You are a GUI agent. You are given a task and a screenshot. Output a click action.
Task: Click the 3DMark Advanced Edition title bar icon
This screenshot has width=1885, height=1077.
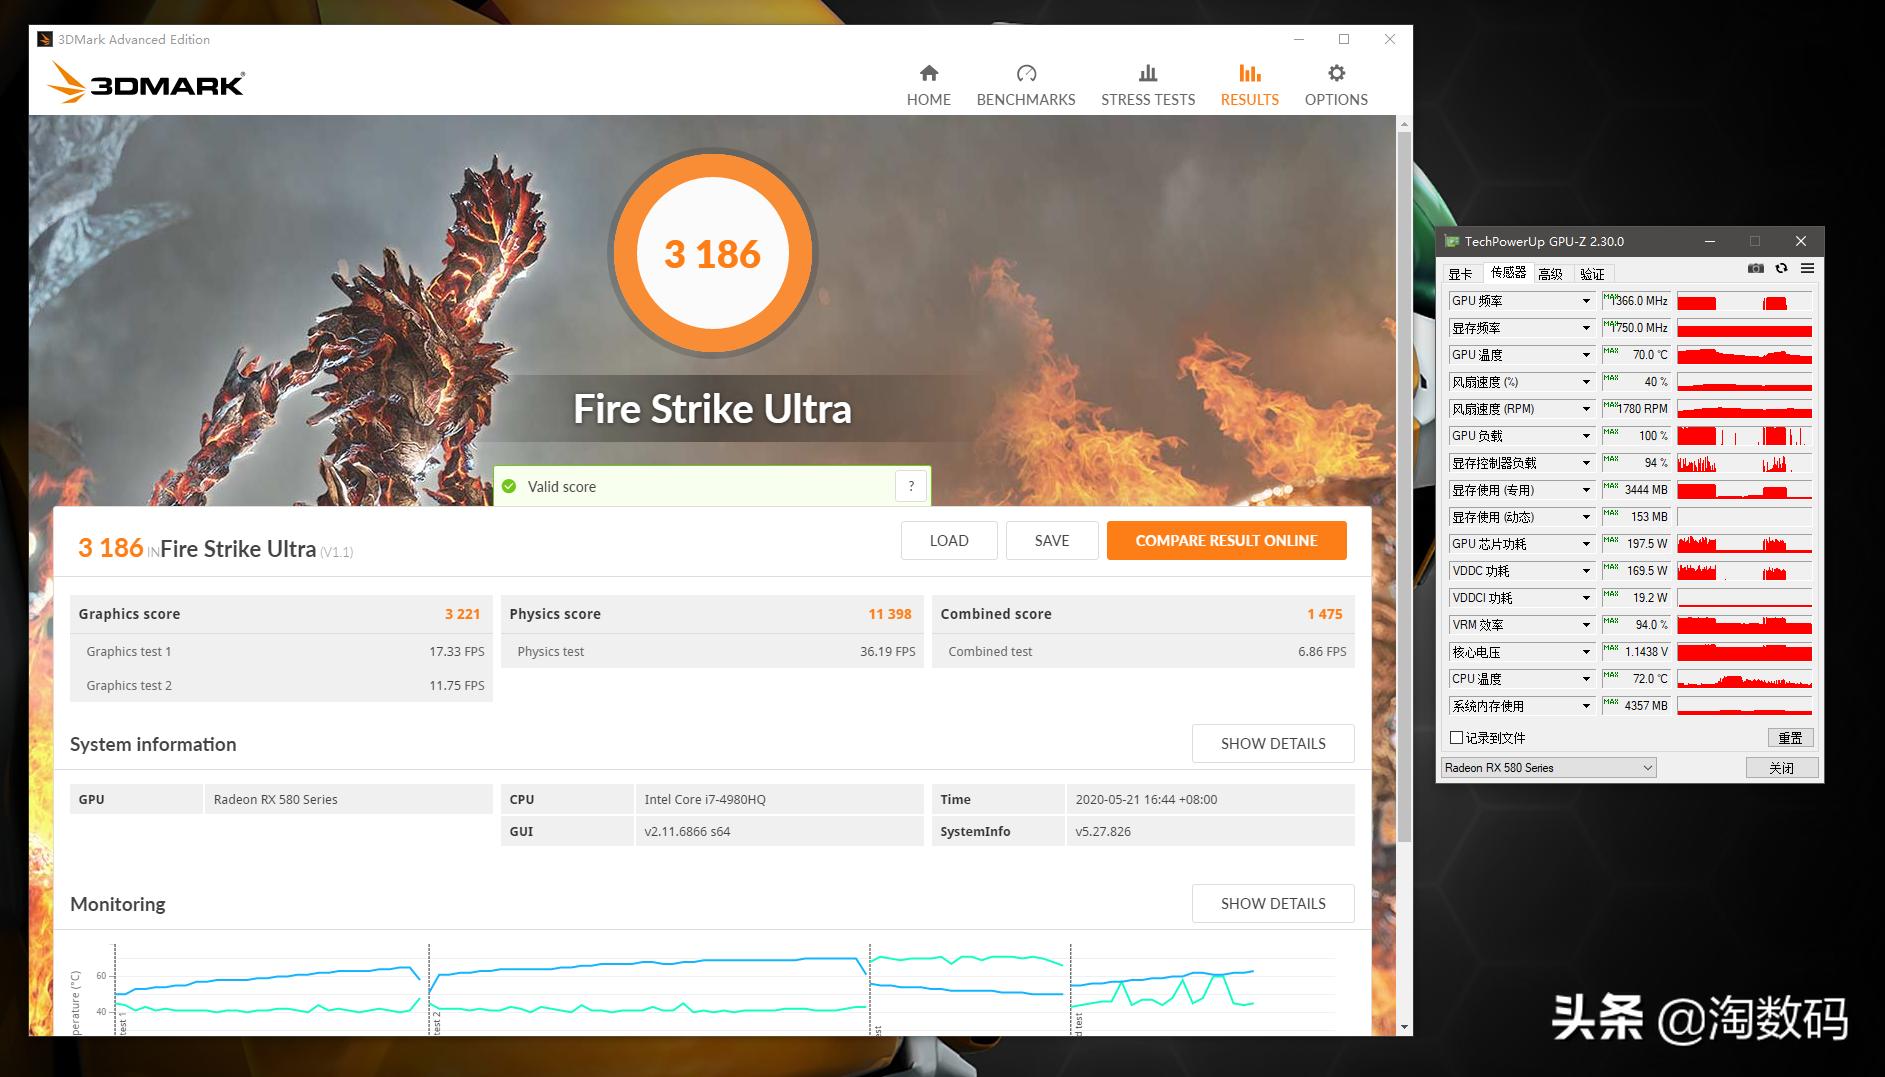(45, 39)
